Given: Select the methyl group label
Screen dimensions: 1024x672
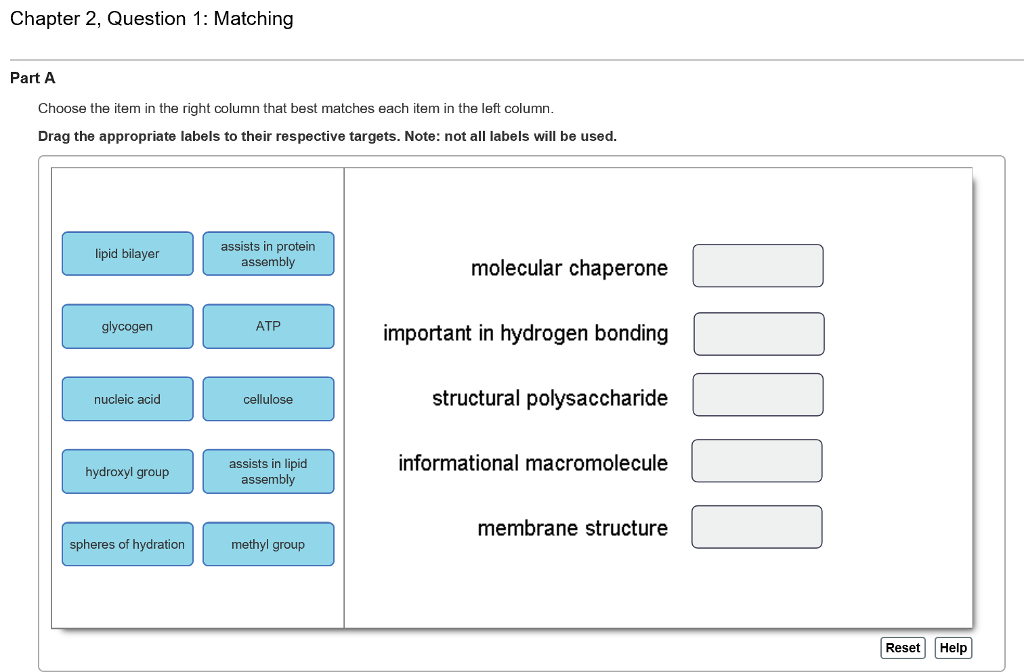Looking at the screenshot, I should click(268, 544).
